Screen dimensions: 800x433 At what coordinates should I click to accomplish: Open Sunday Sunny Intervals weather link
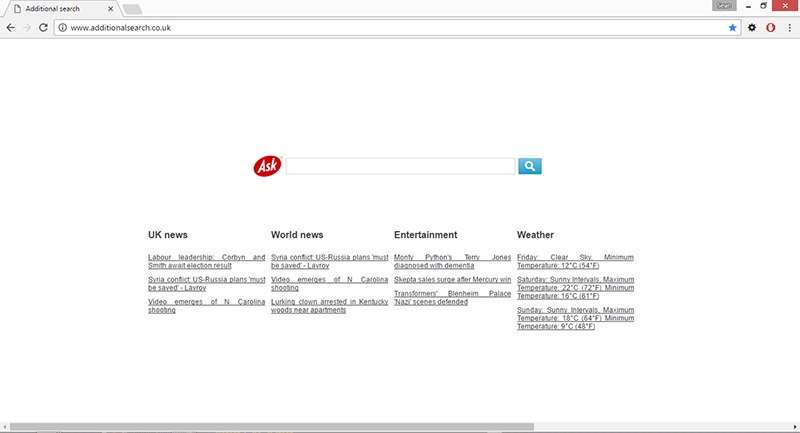tap(576, 318)
